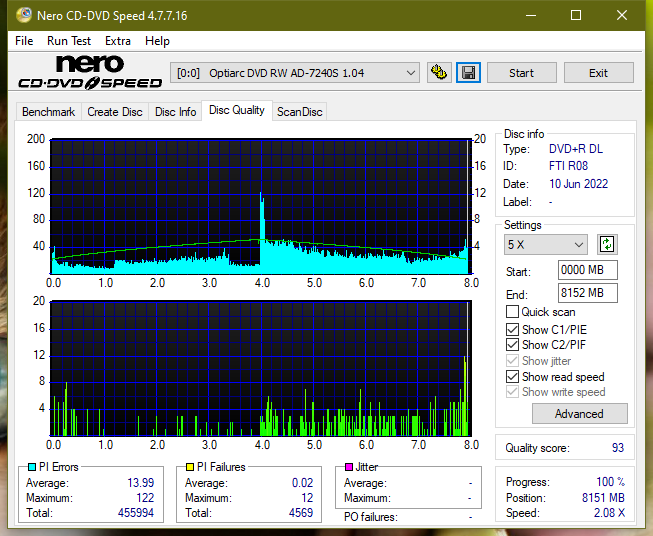
Task: Click the save floppy disk icon
Action: click(468, 73)
